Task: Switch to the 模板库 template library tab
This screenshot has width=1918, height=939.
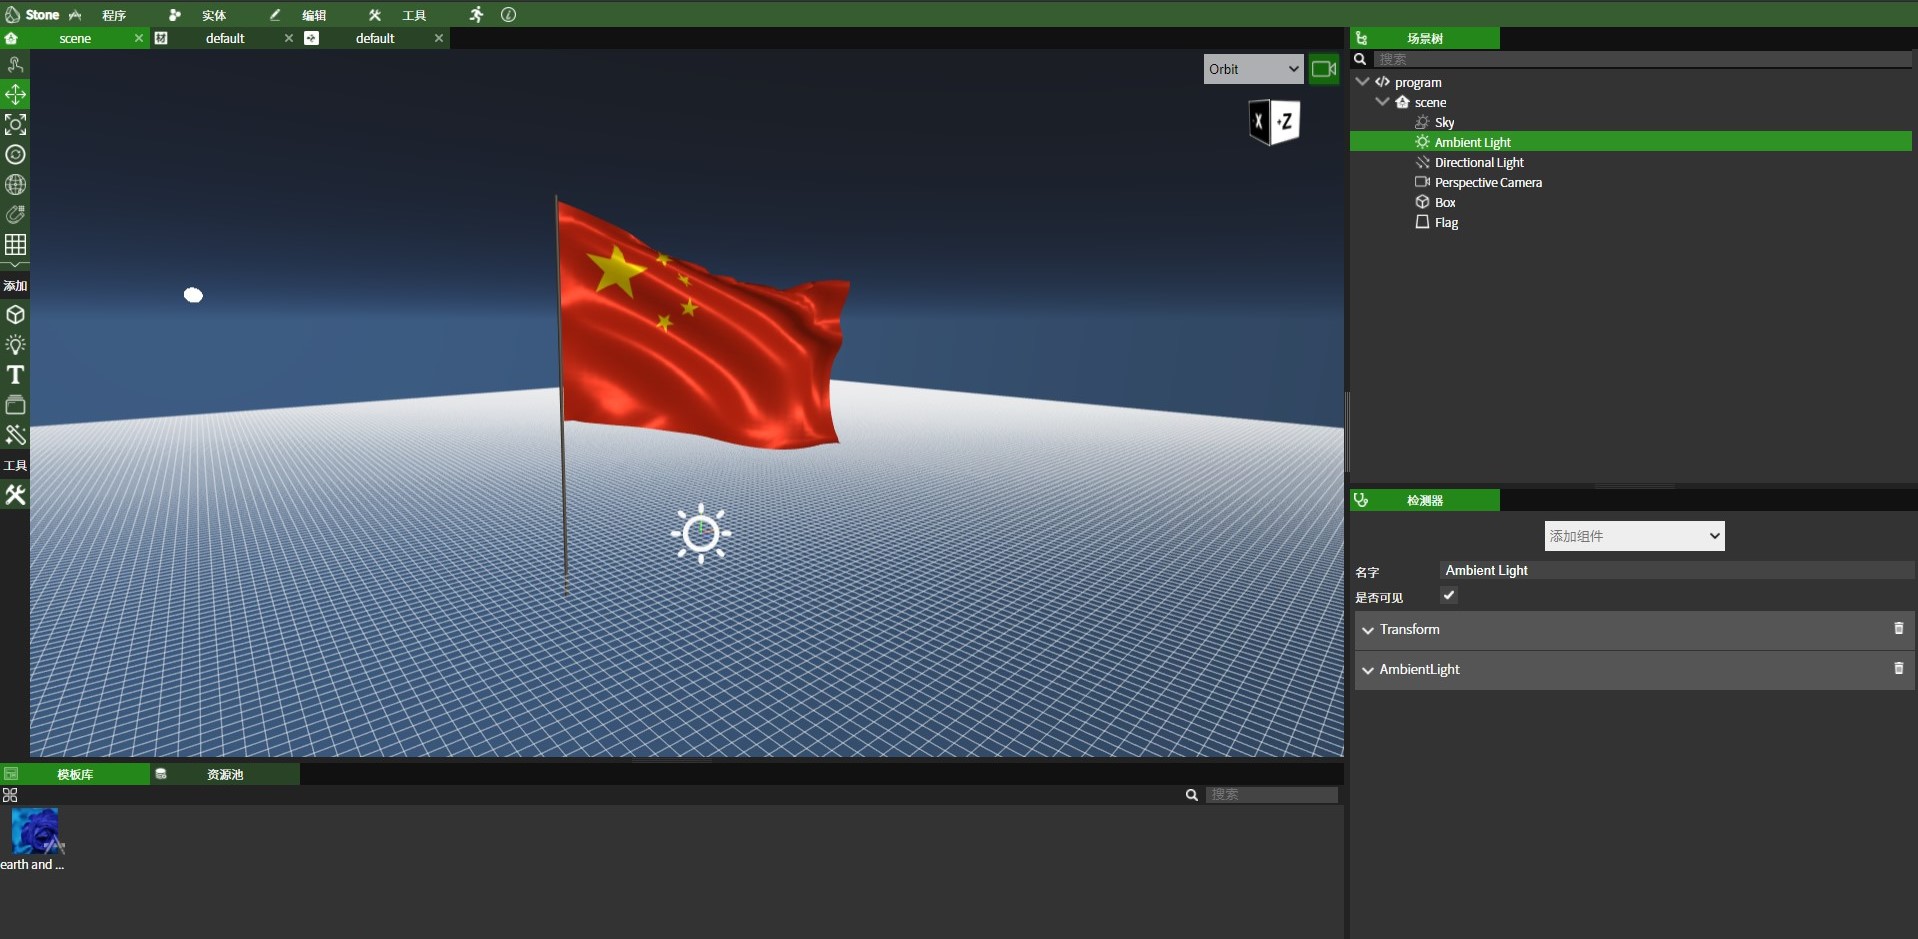Action: (75, 774)
